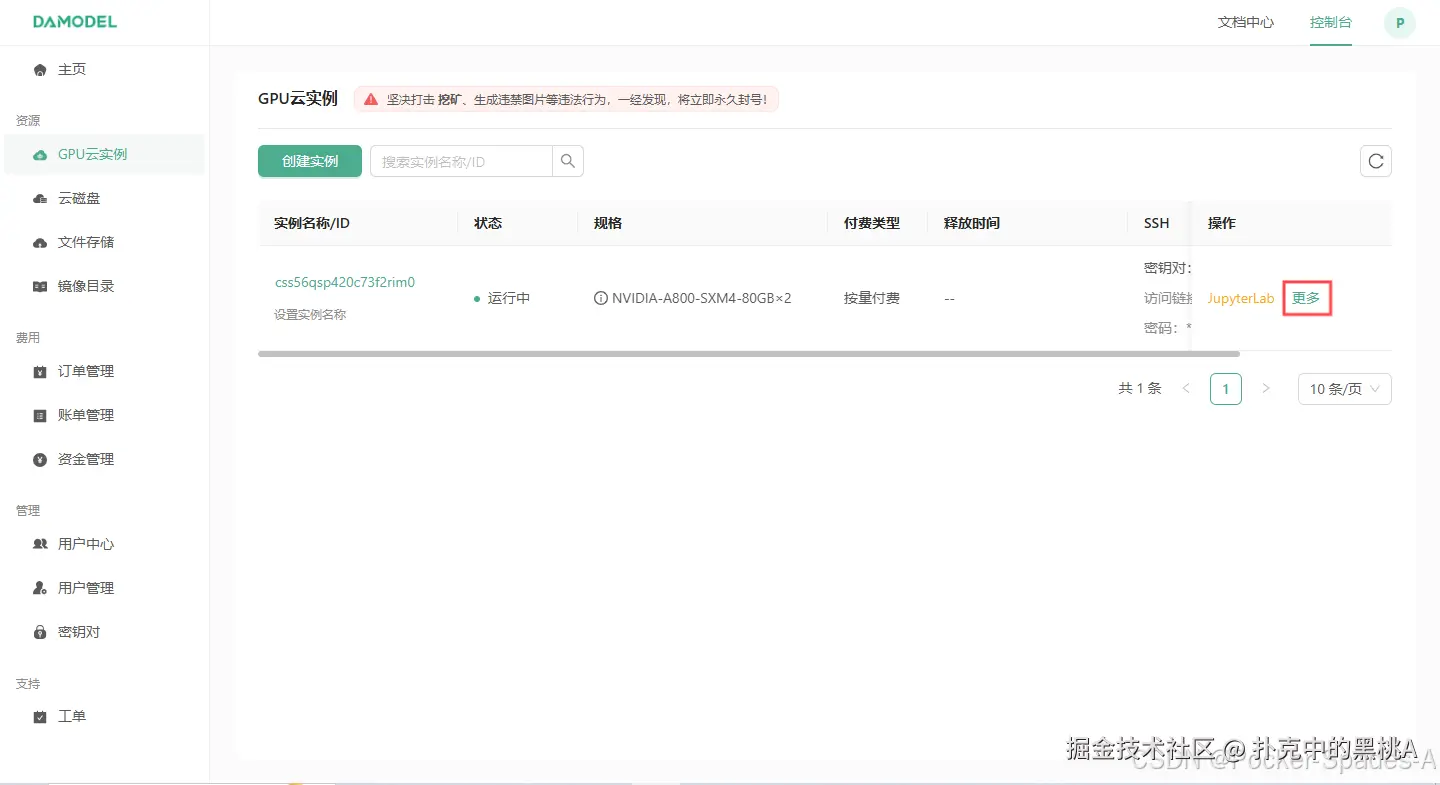Click the NVIDIA-A800-SXM4-80GB×2 spec cell

702,298
